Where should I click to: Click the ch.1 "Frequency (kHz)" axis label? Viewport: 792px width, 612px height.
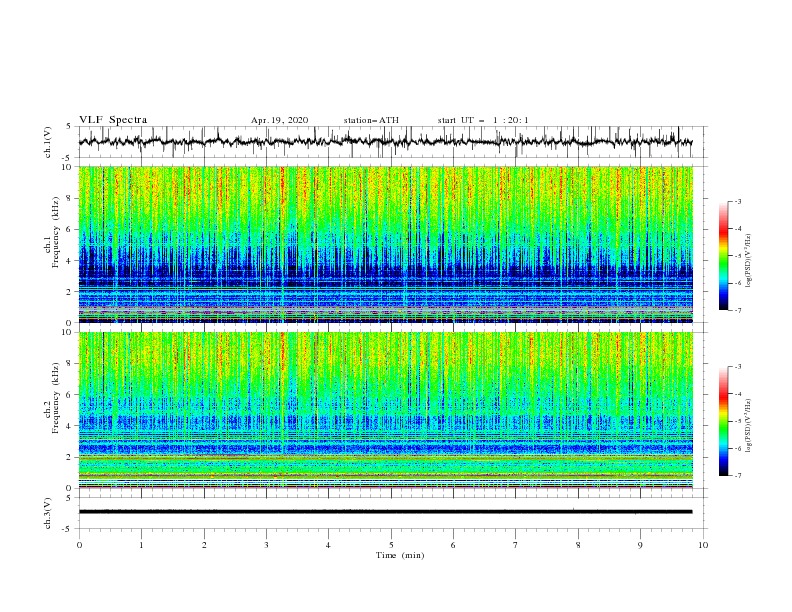point(56,233)
